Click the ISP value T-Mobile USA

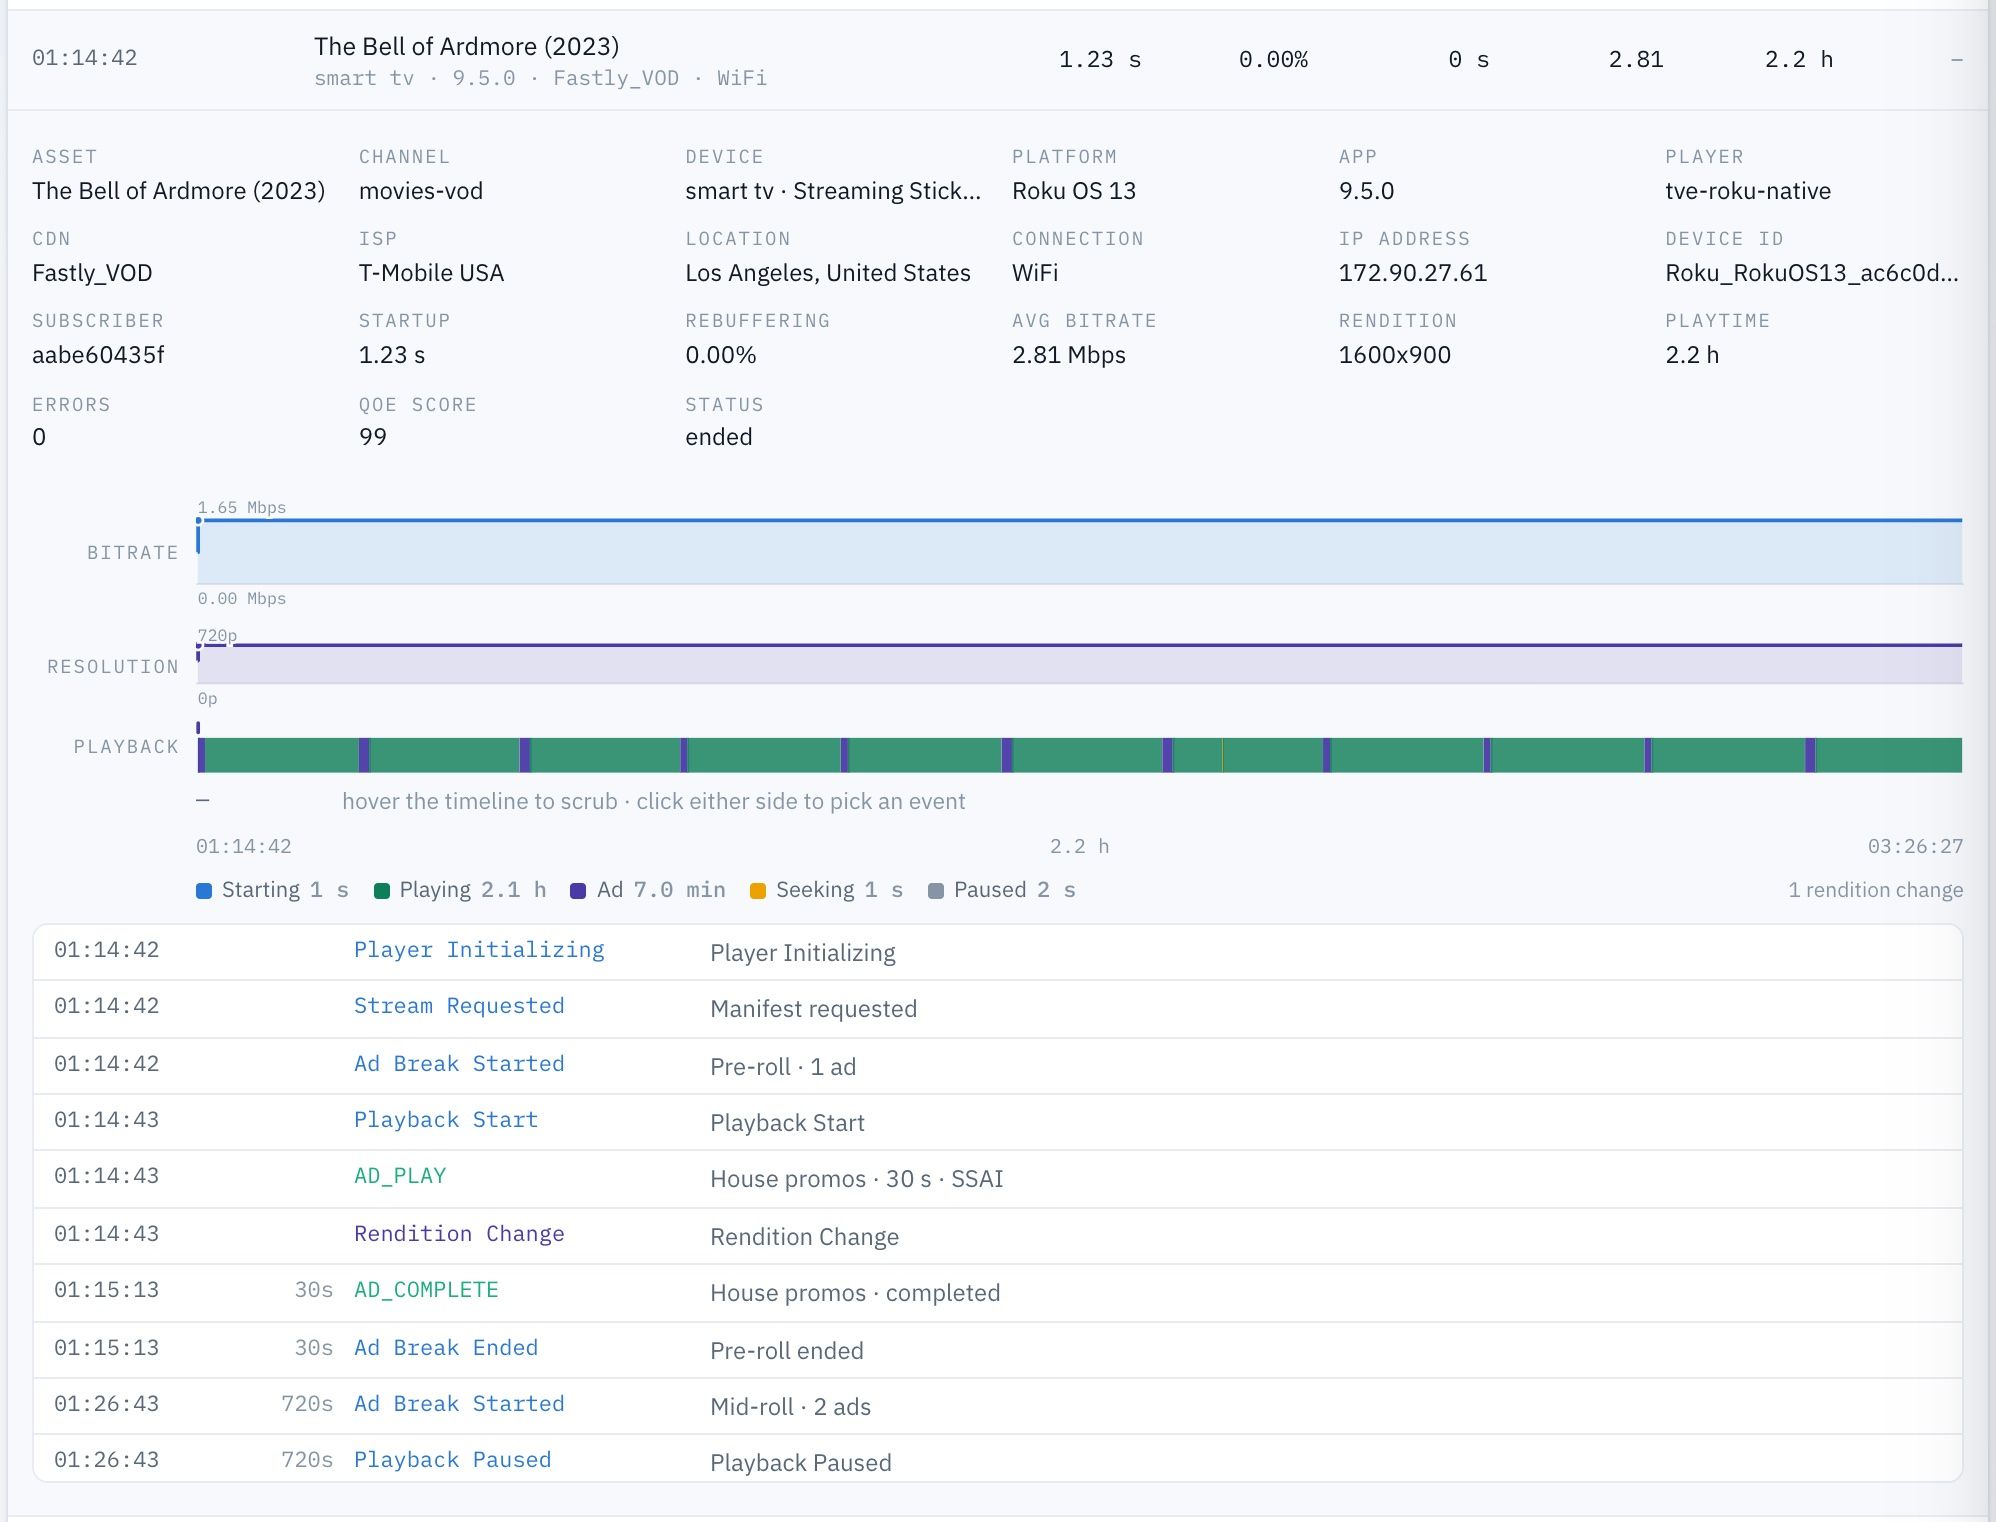431,273
